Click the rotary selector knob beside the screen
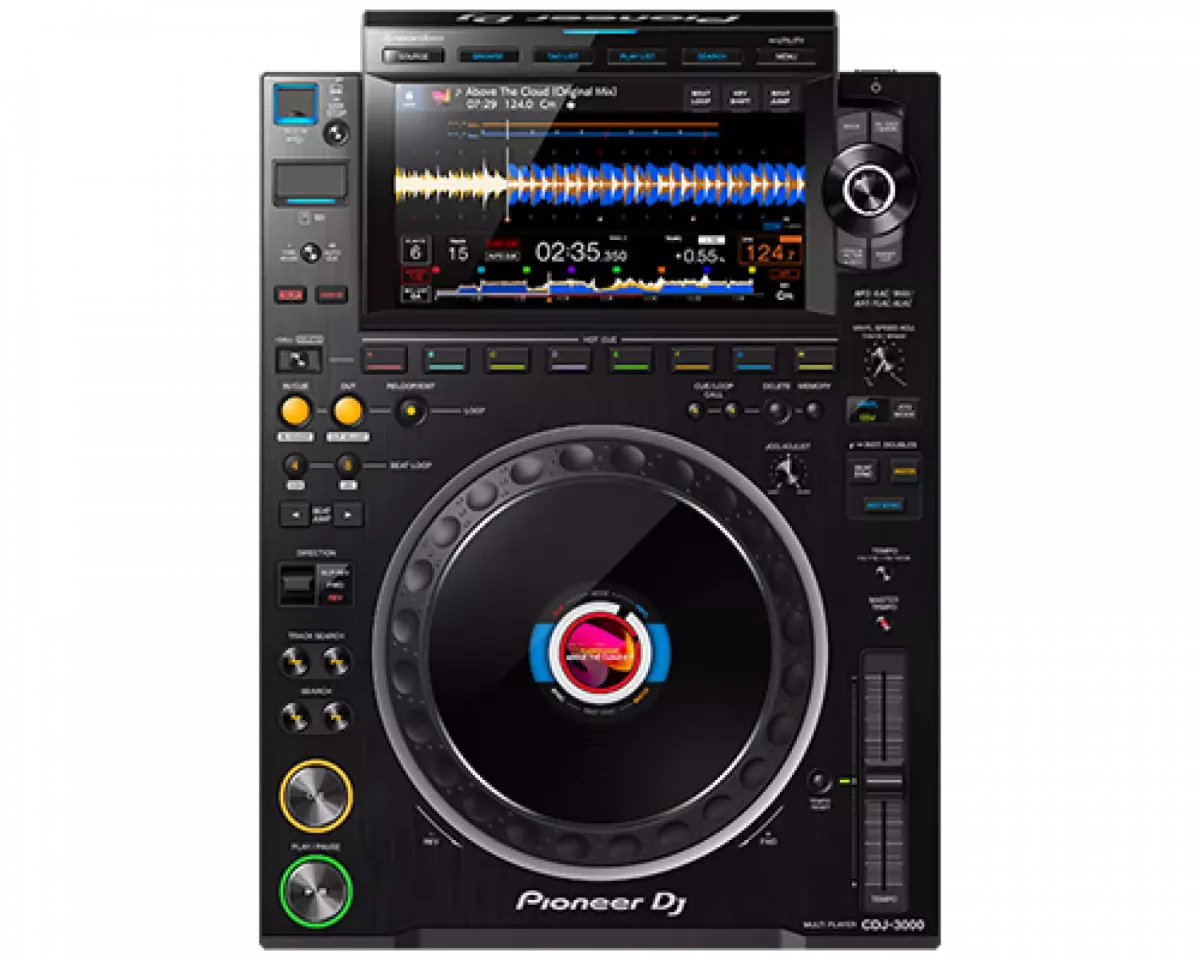This screenshot has height=960, width=1200. pyautogui.click(x=868, y=188)
